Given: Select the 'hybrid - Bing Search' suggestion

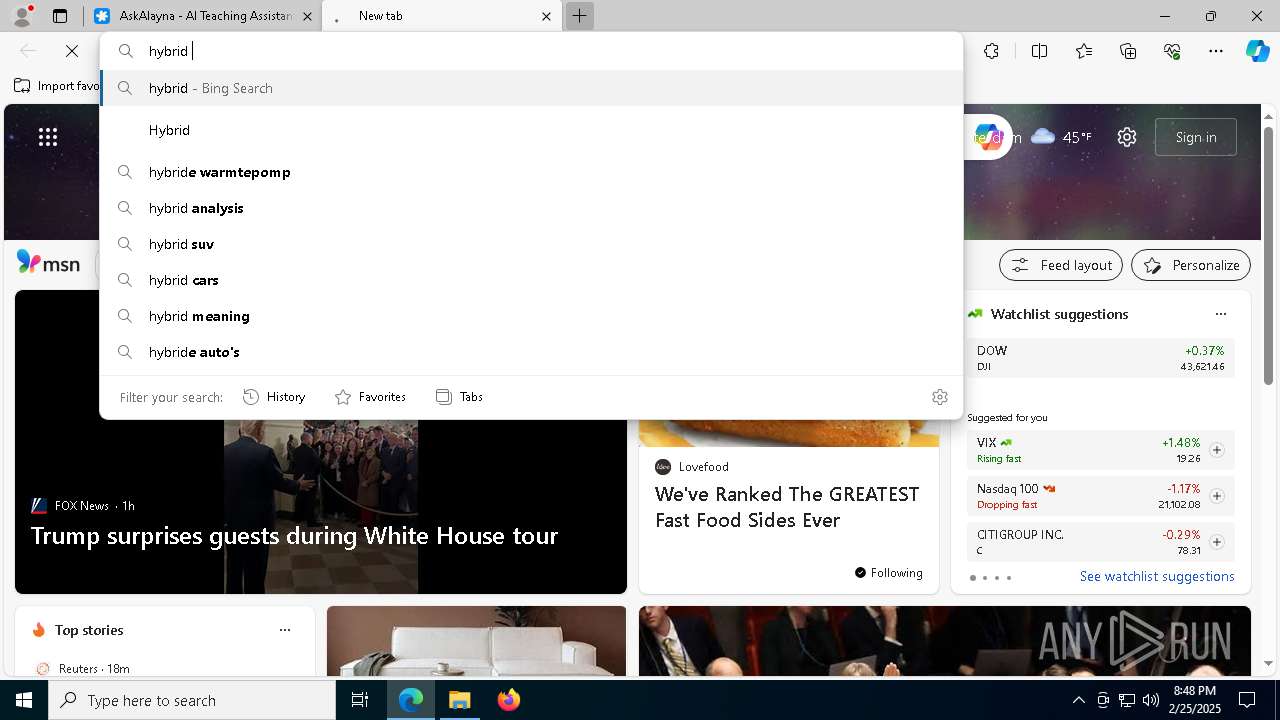Looking at the screenshot, I should [x=531, y=88].
